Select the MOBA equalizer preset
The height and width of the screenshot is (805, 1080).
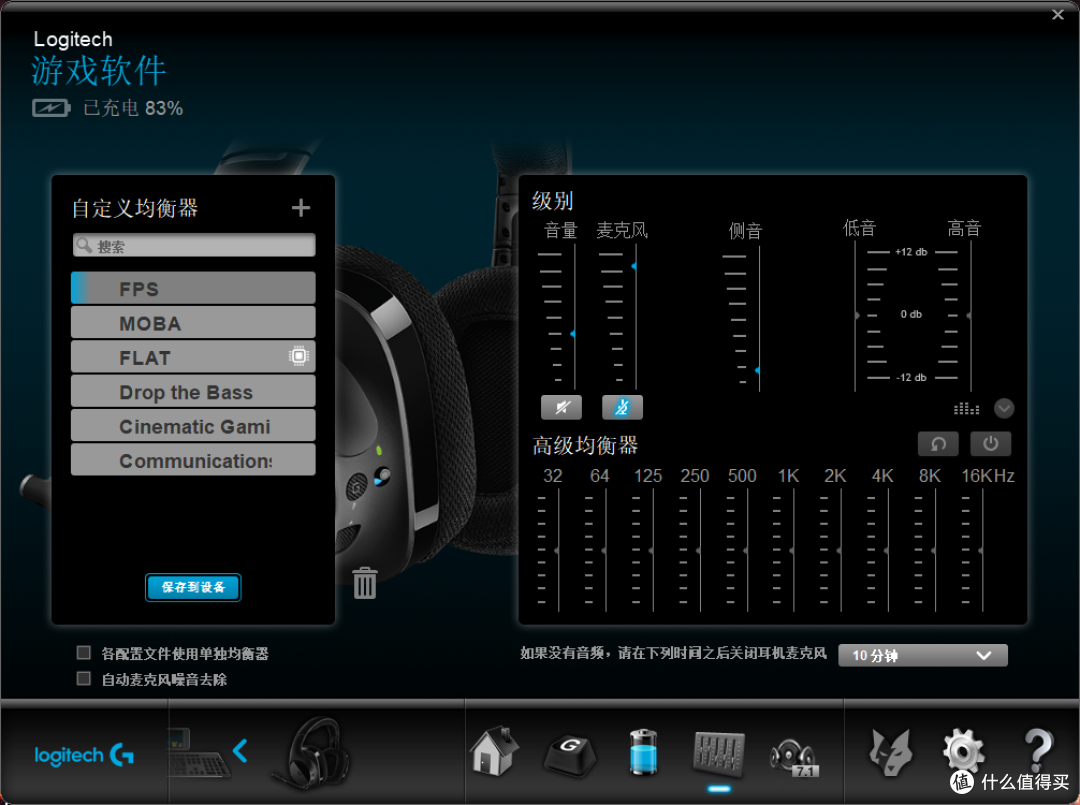click(x=193, y=322)
